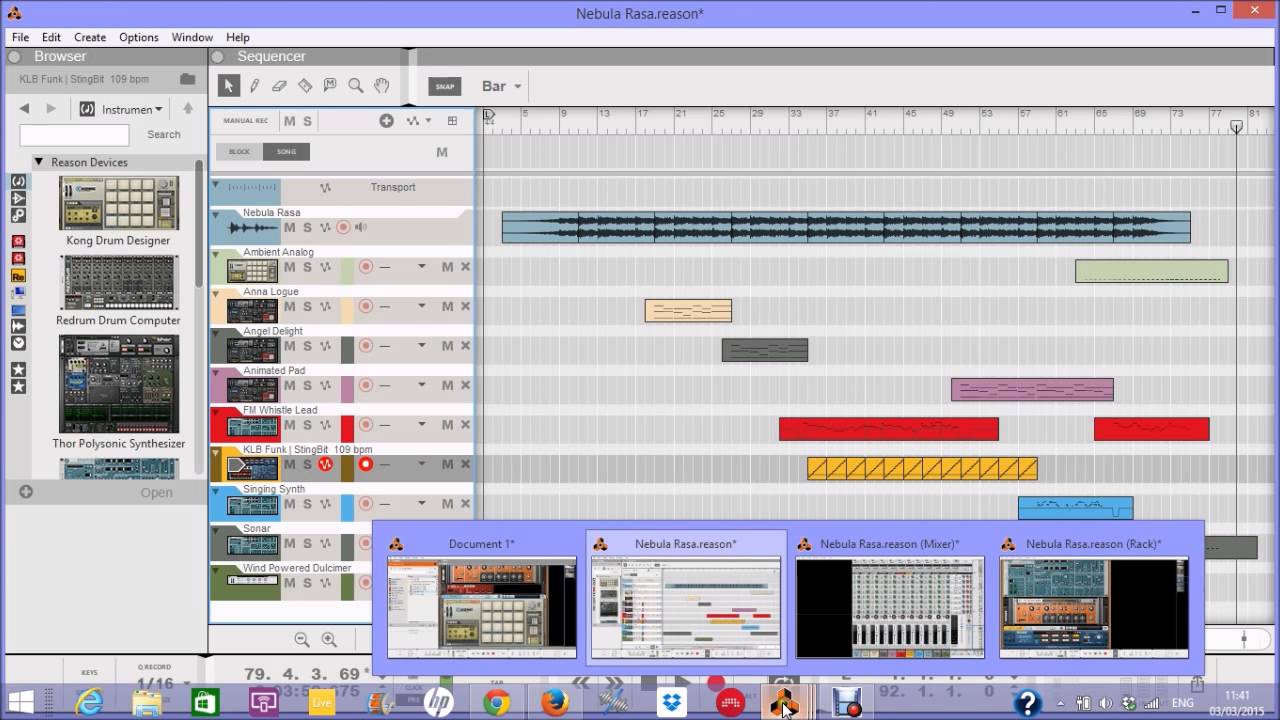Select the Magnify tool
The height and width of the screenshot is (720, 1280).
(355, 86)
